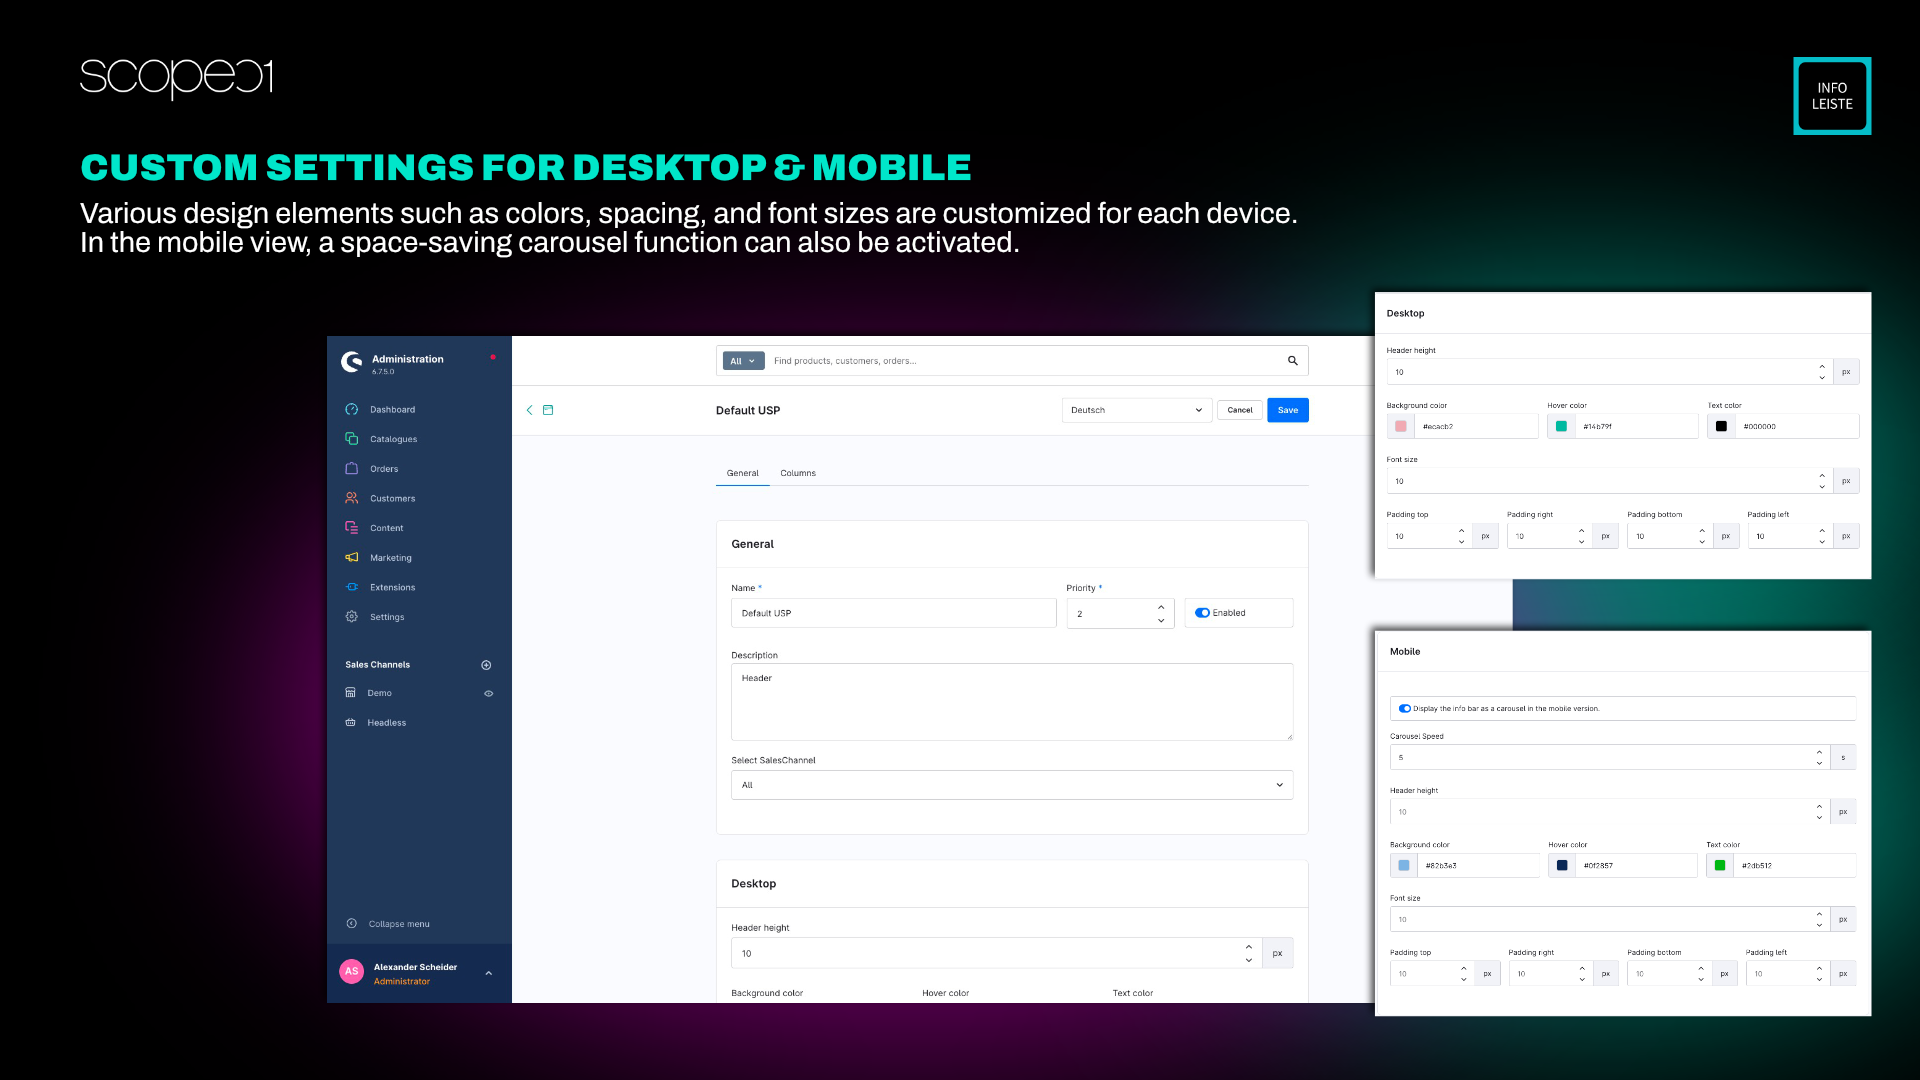
Task: Go back using the left arrow icon
Action: pos(530,410)
